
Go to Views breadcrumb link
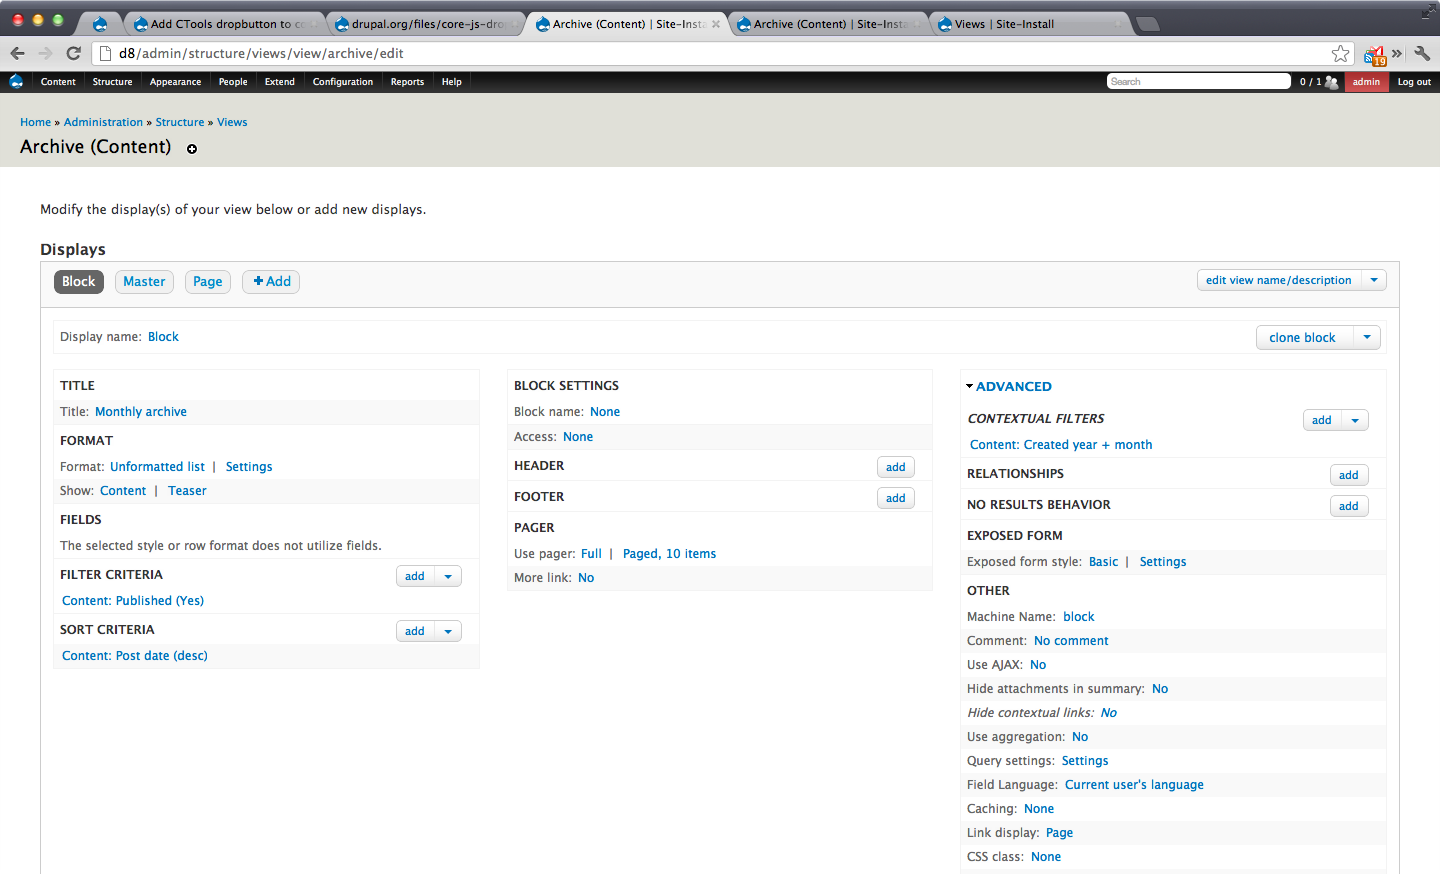[x=232, y=122]
